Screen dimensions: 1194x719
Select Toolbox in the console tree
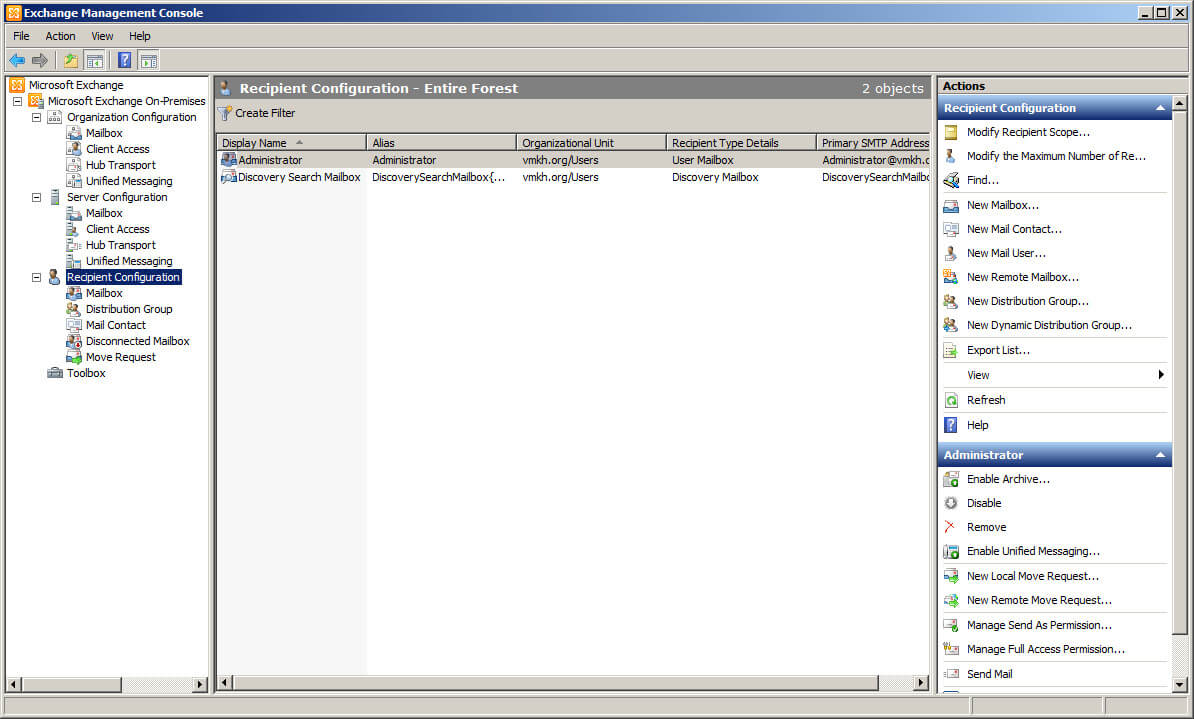coord(86,373)
